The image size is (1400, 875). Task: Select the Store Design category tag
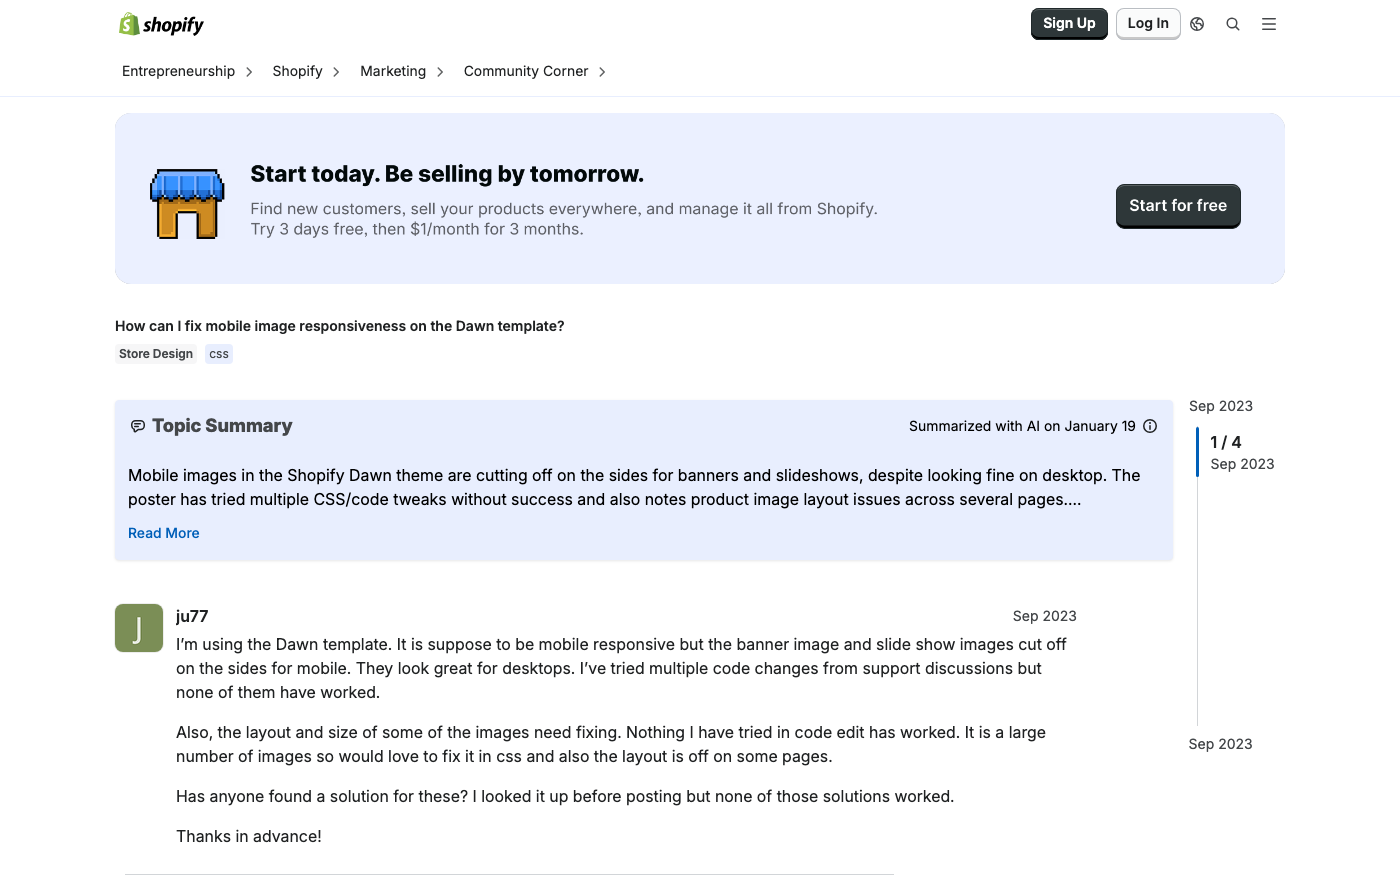(x=156, y=354)
